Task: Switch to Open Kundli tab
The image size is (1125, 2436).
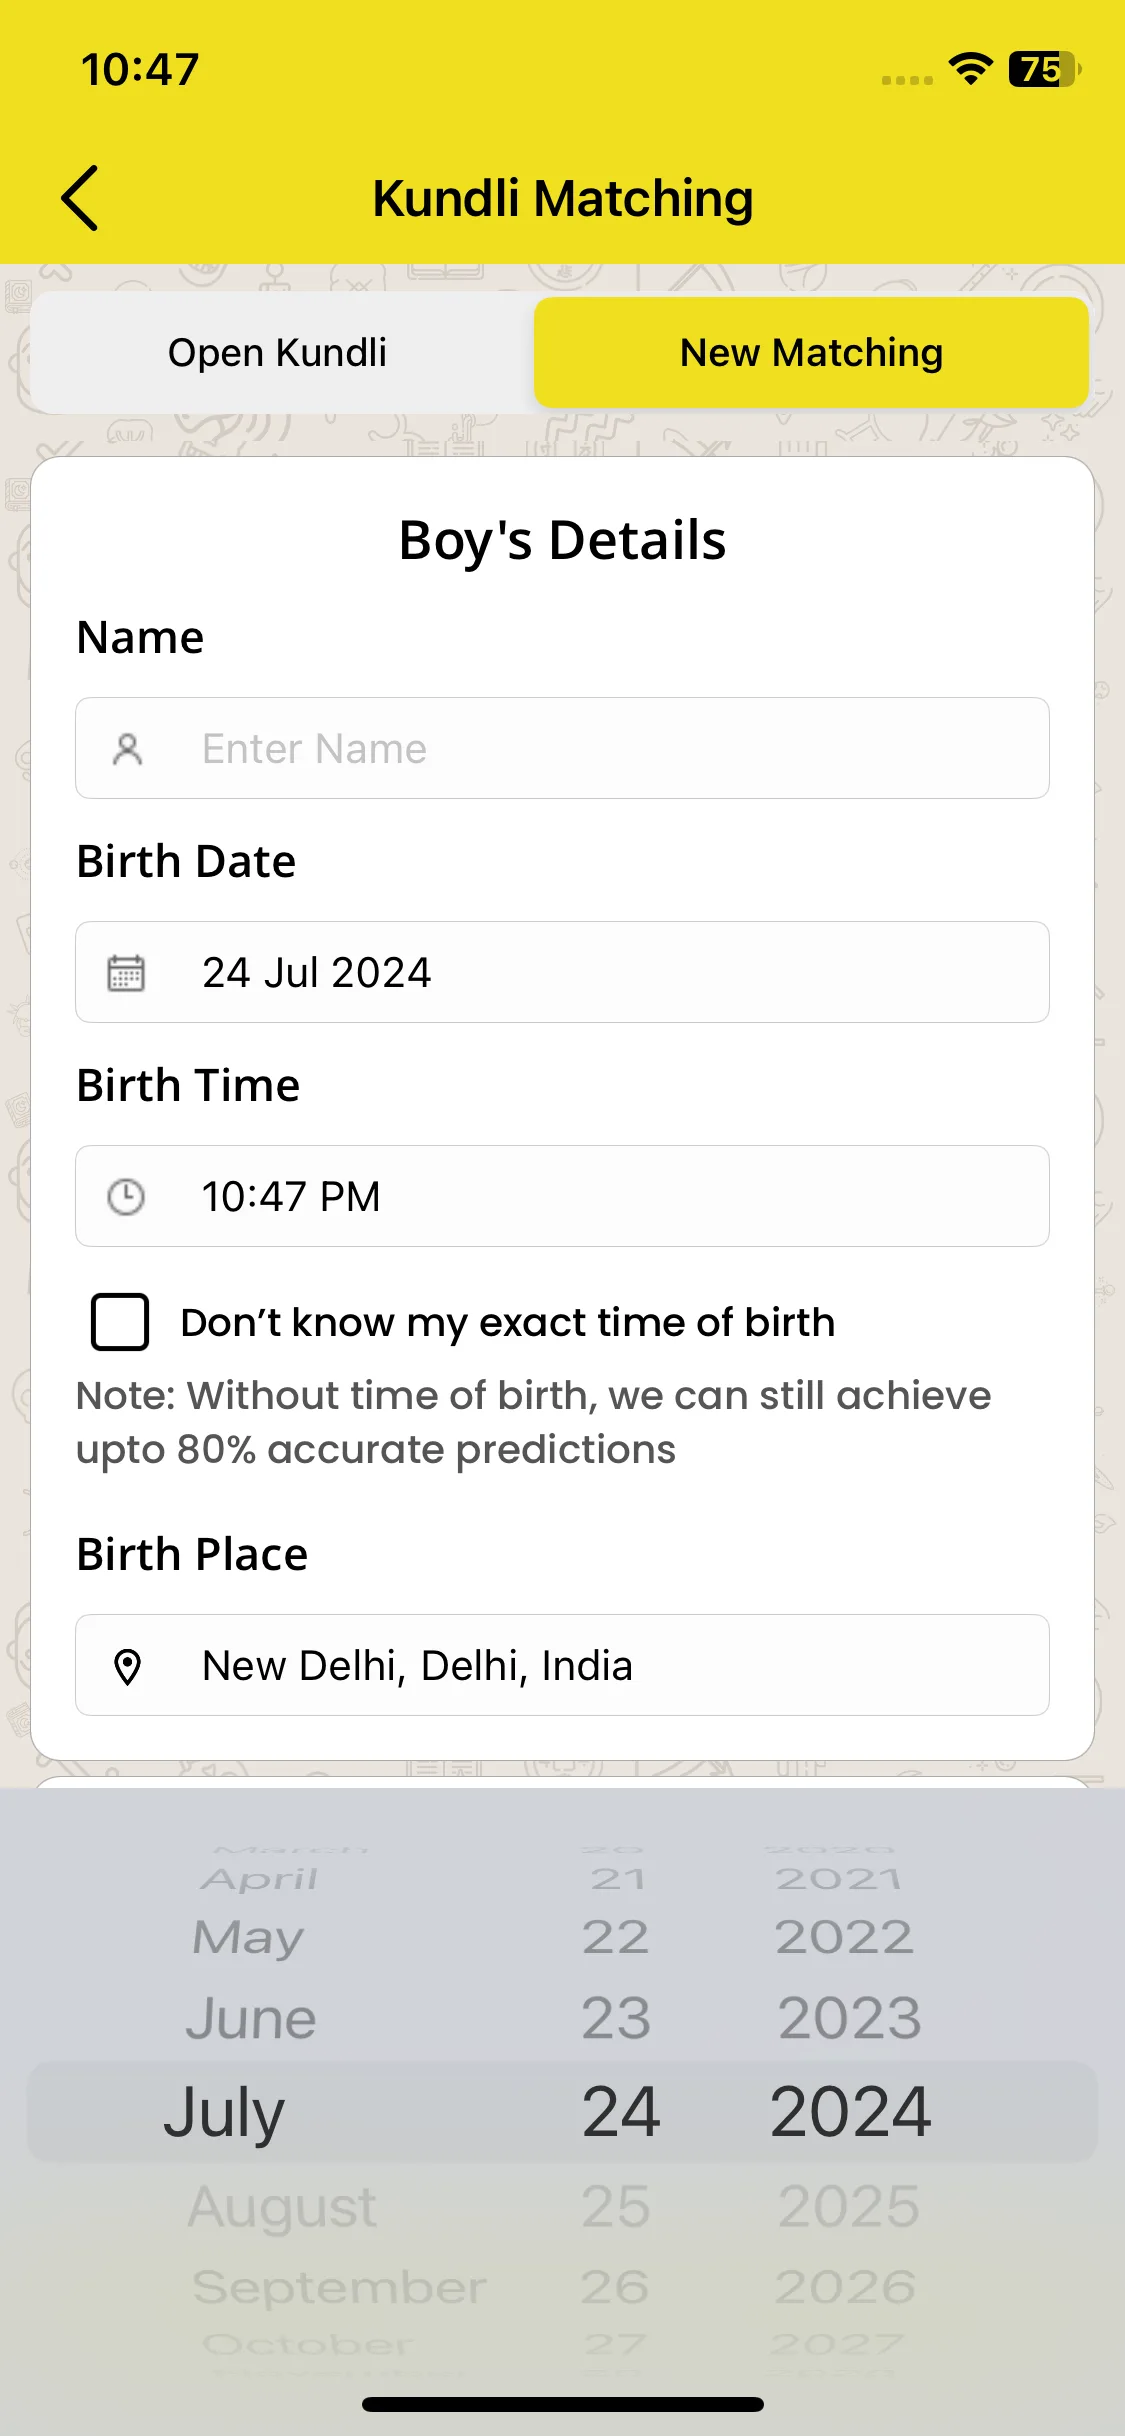Action: point(278,353)
